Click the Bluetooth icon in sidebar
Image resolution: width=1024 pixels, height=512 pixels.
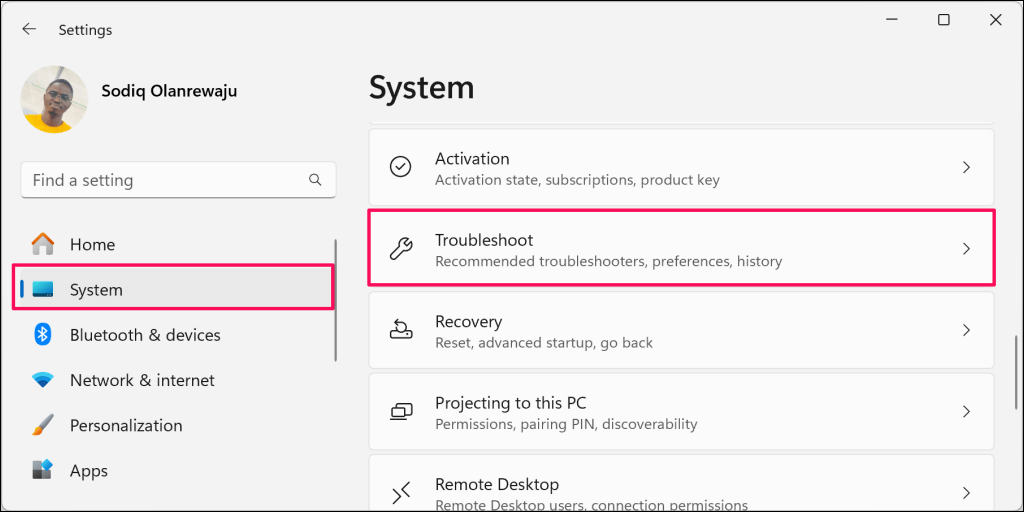43,335
